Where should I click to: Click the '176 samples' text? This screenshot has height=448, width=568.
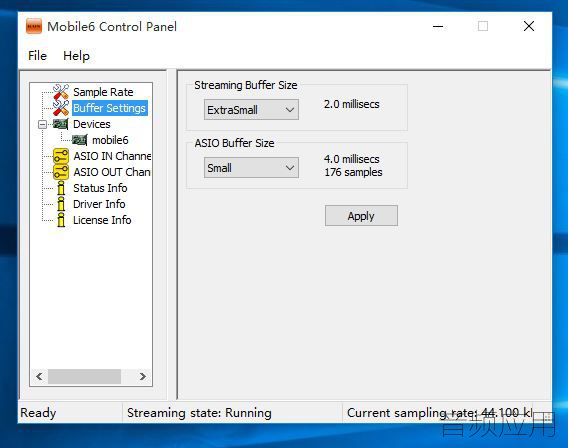tap(353, 172)
